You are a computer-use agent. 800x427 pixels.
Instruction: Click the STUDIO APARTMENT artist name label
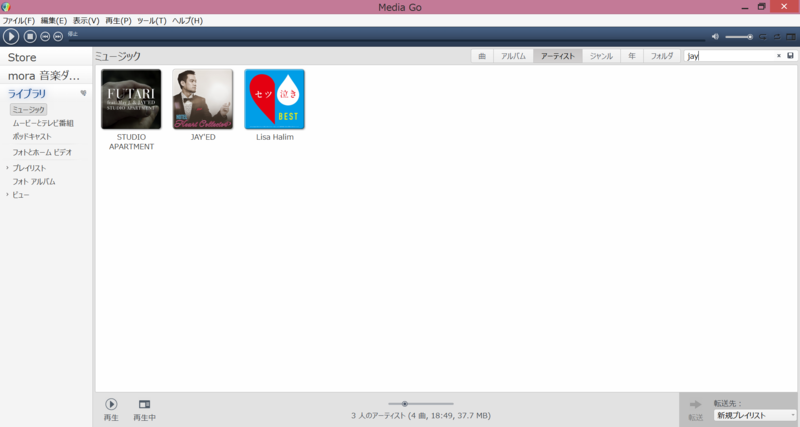(x=131, y=142)
